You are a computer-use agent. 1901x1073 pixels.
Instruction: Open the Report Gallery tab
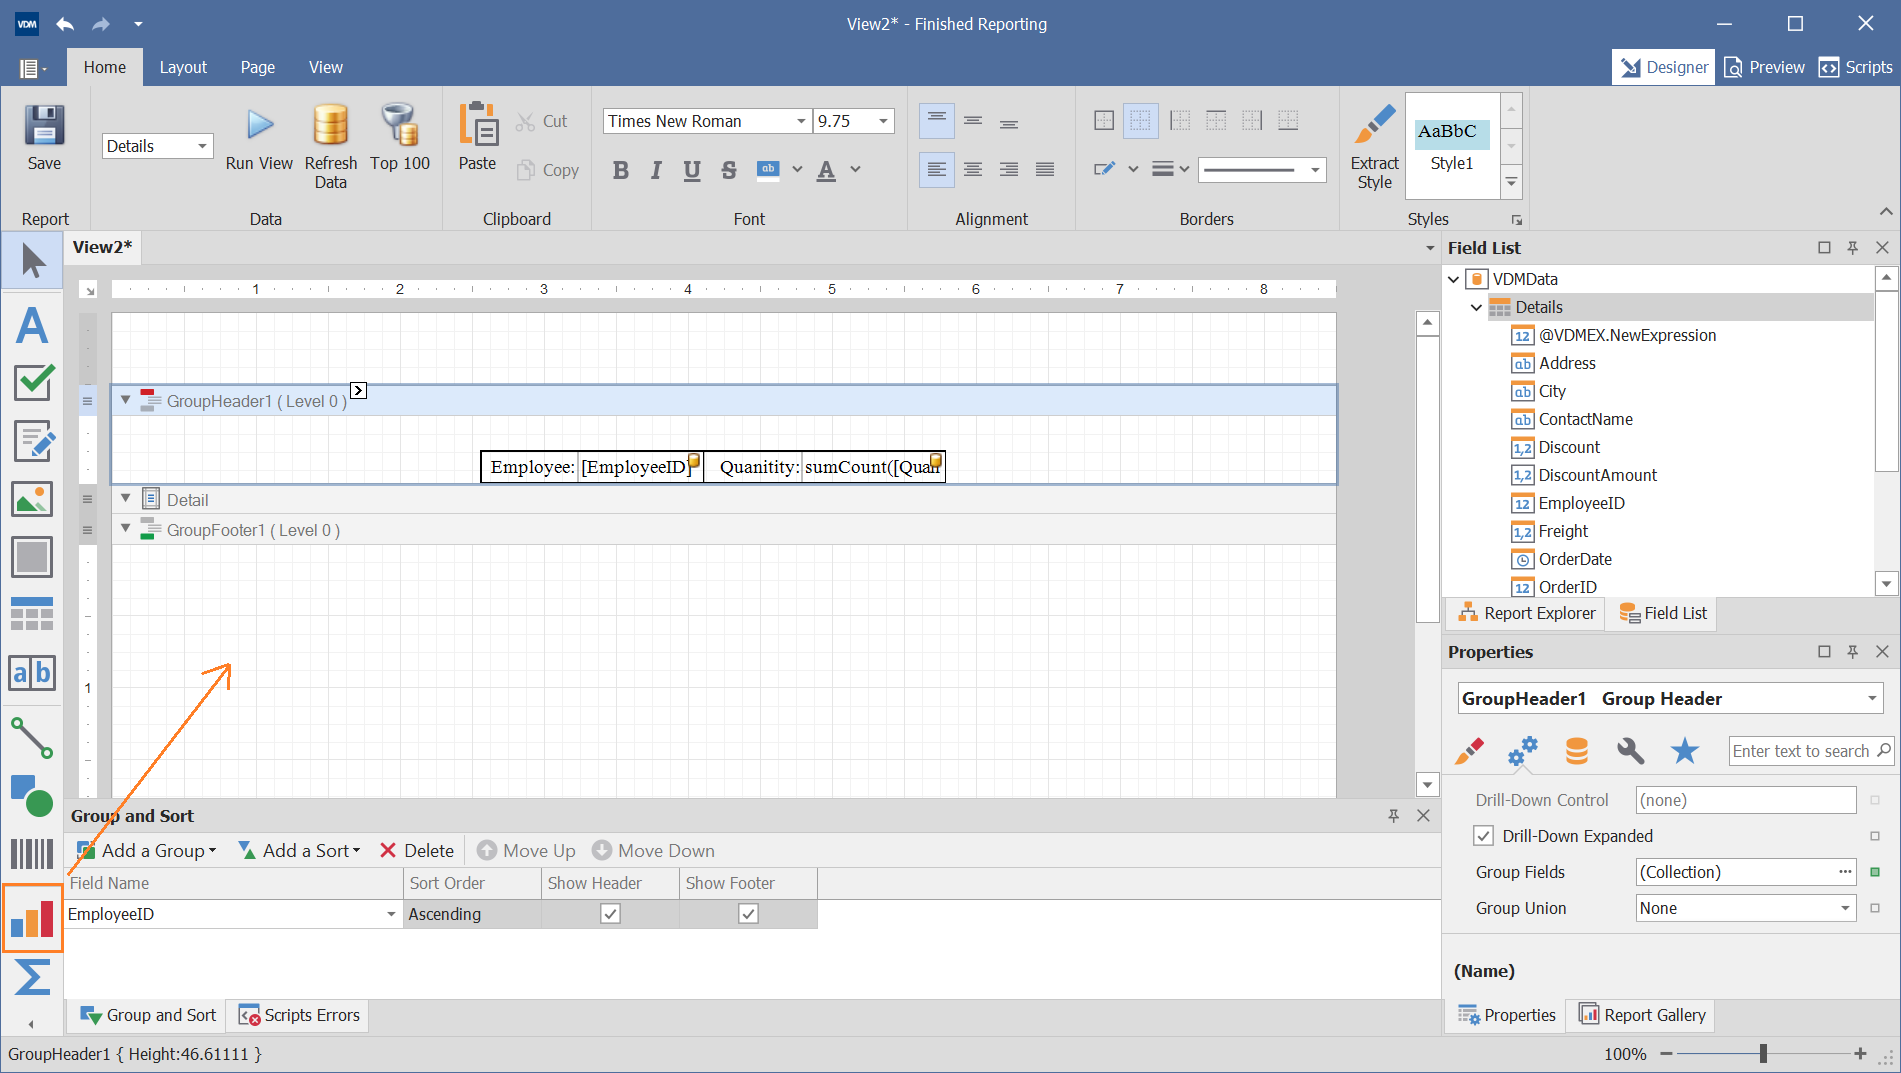tap(1642, 1015)
